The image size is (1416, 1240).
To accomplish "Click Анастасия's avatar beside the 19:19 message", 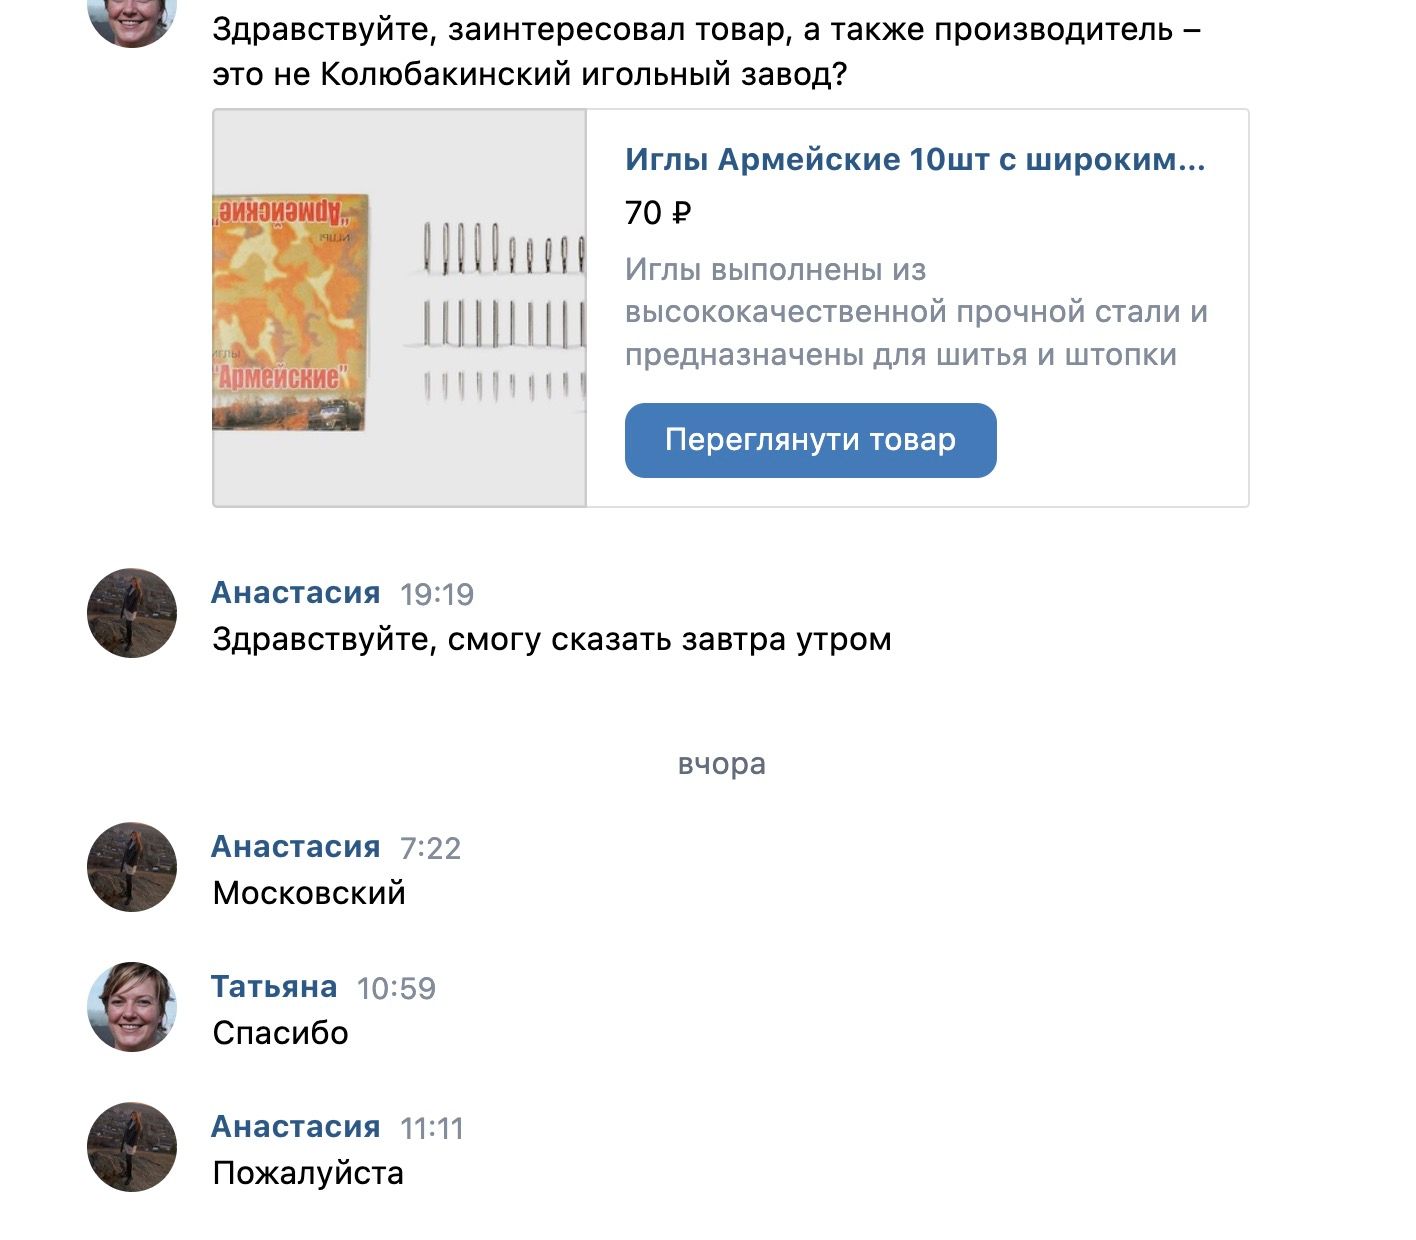I will pyautogui.click(x=132, y=613).
